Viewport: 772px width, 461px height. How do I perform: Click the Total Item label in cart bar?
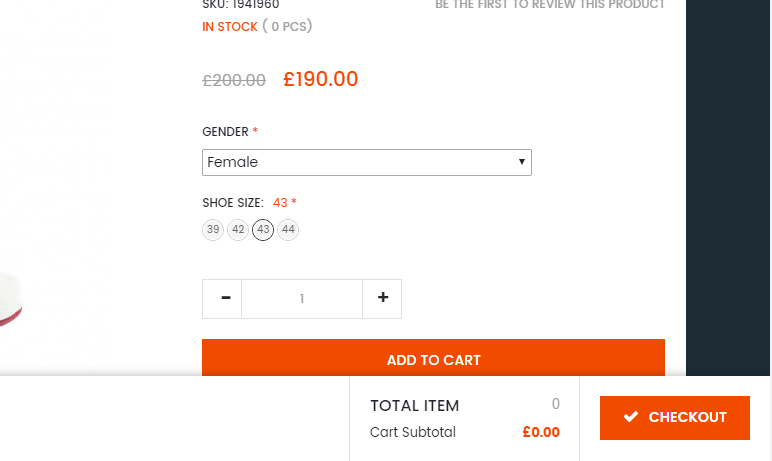pyautogui.click(x=414, y=406)
